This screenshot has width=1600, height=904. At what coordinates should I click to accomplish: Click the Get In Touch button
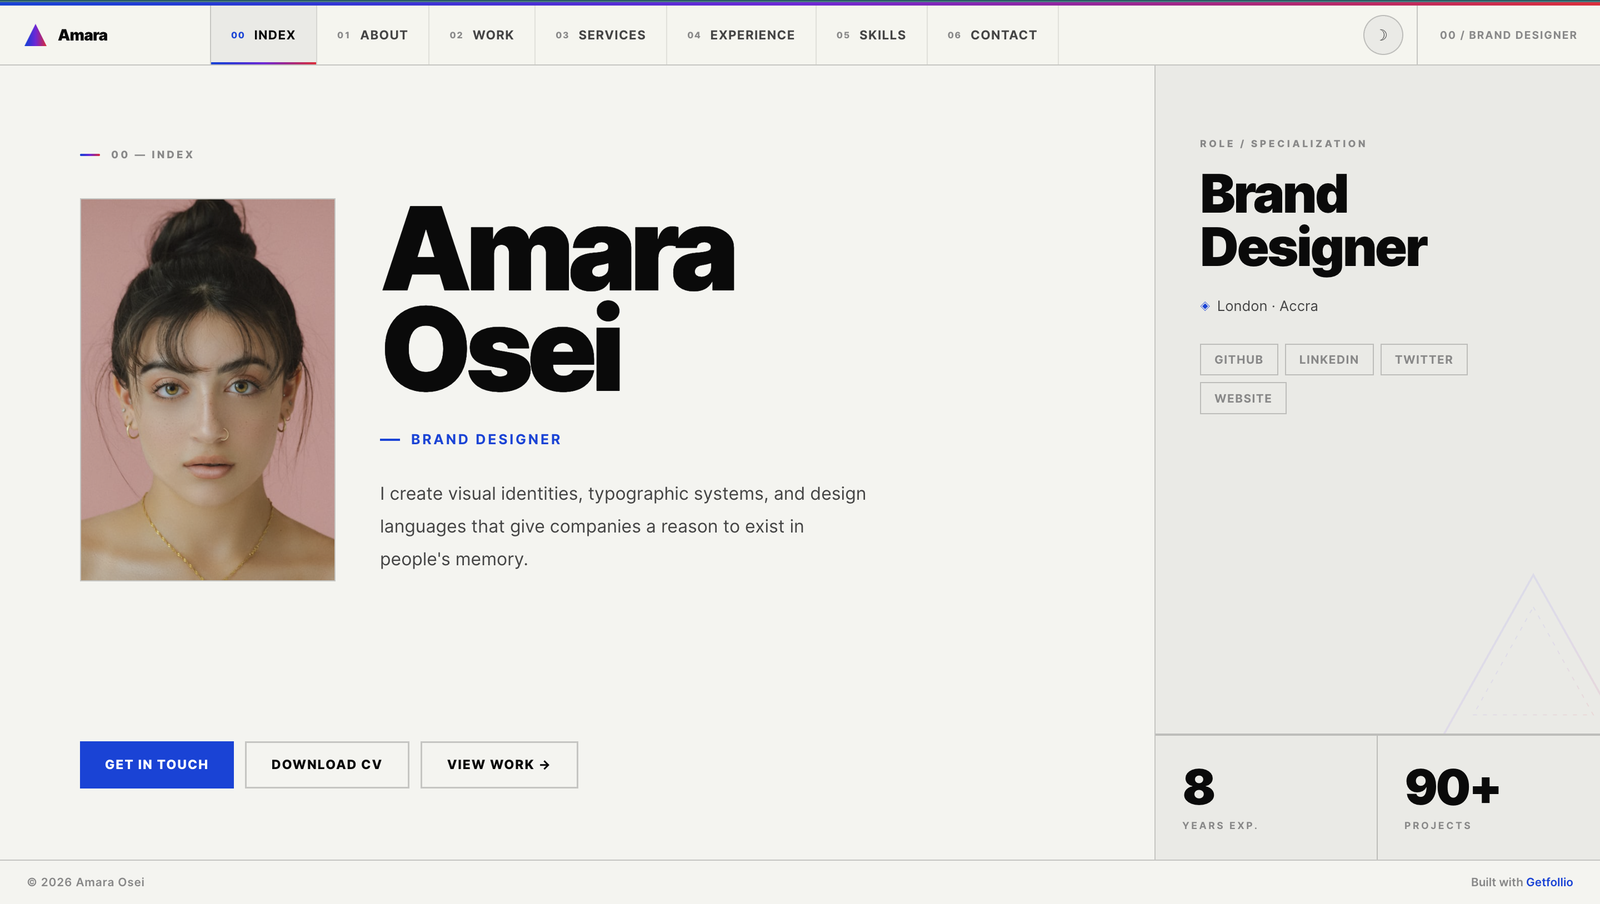(157, 765)
